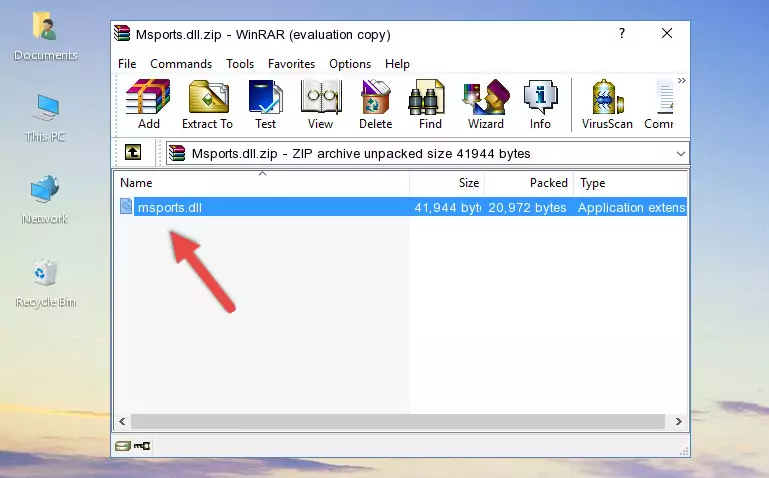The height and width of the screenshot is (478, 769).
Task: Sort by the Size column header
Action: 447,183
